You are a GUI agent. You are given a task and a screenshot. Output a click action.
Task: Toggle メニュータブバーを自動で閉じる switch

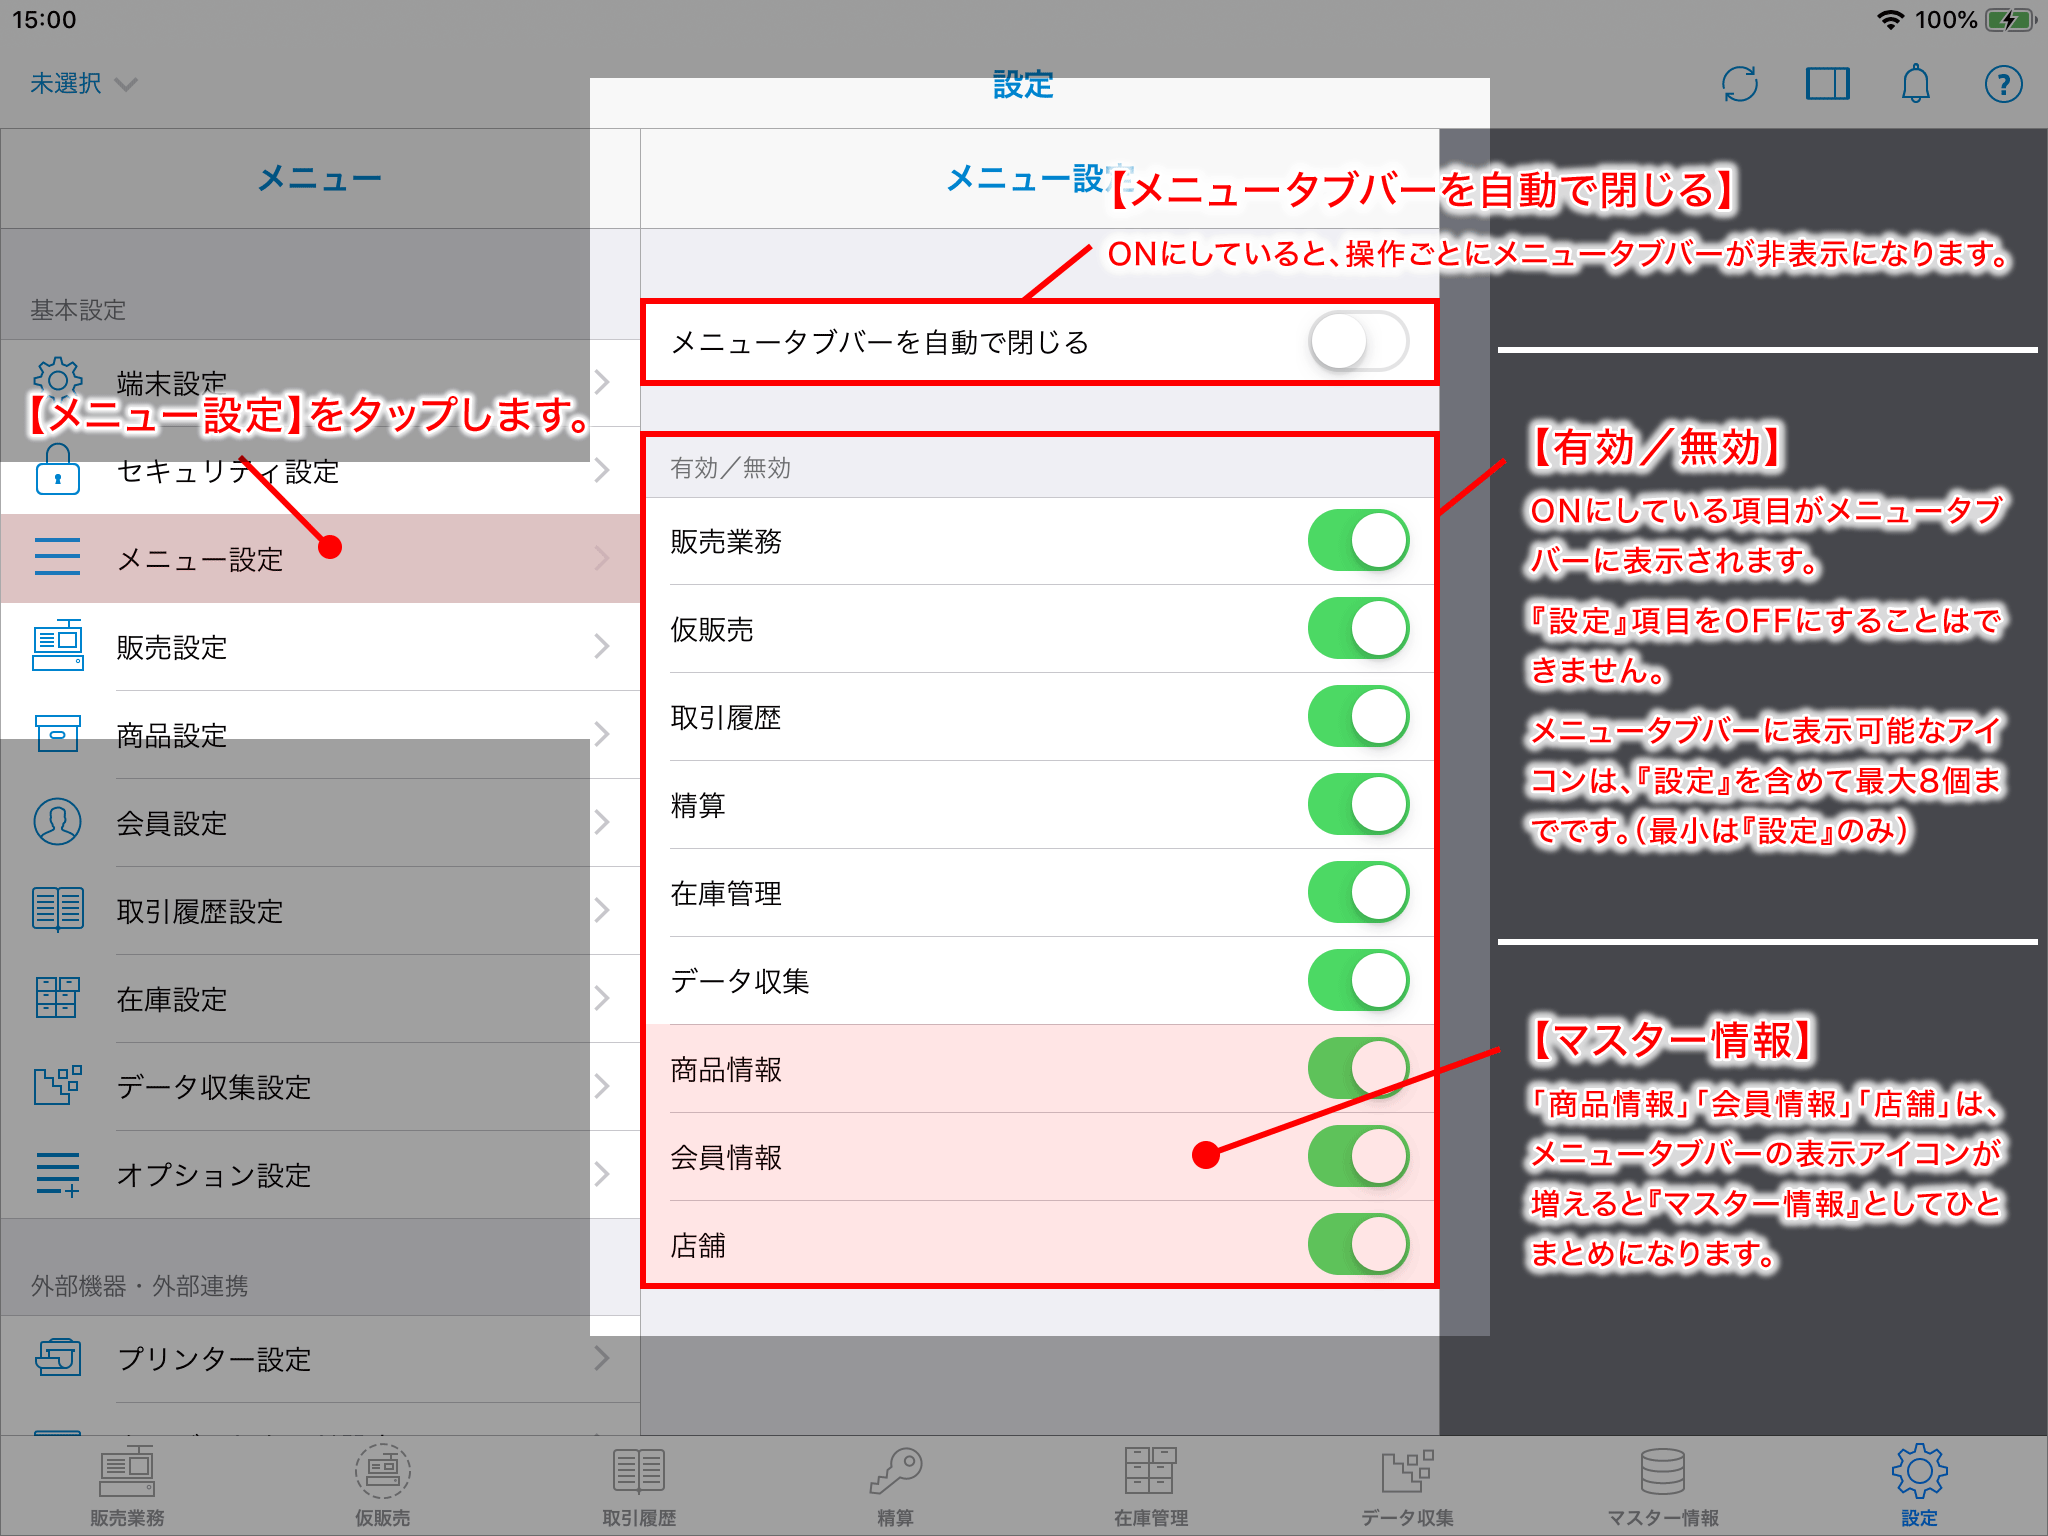pos(1359,342)
